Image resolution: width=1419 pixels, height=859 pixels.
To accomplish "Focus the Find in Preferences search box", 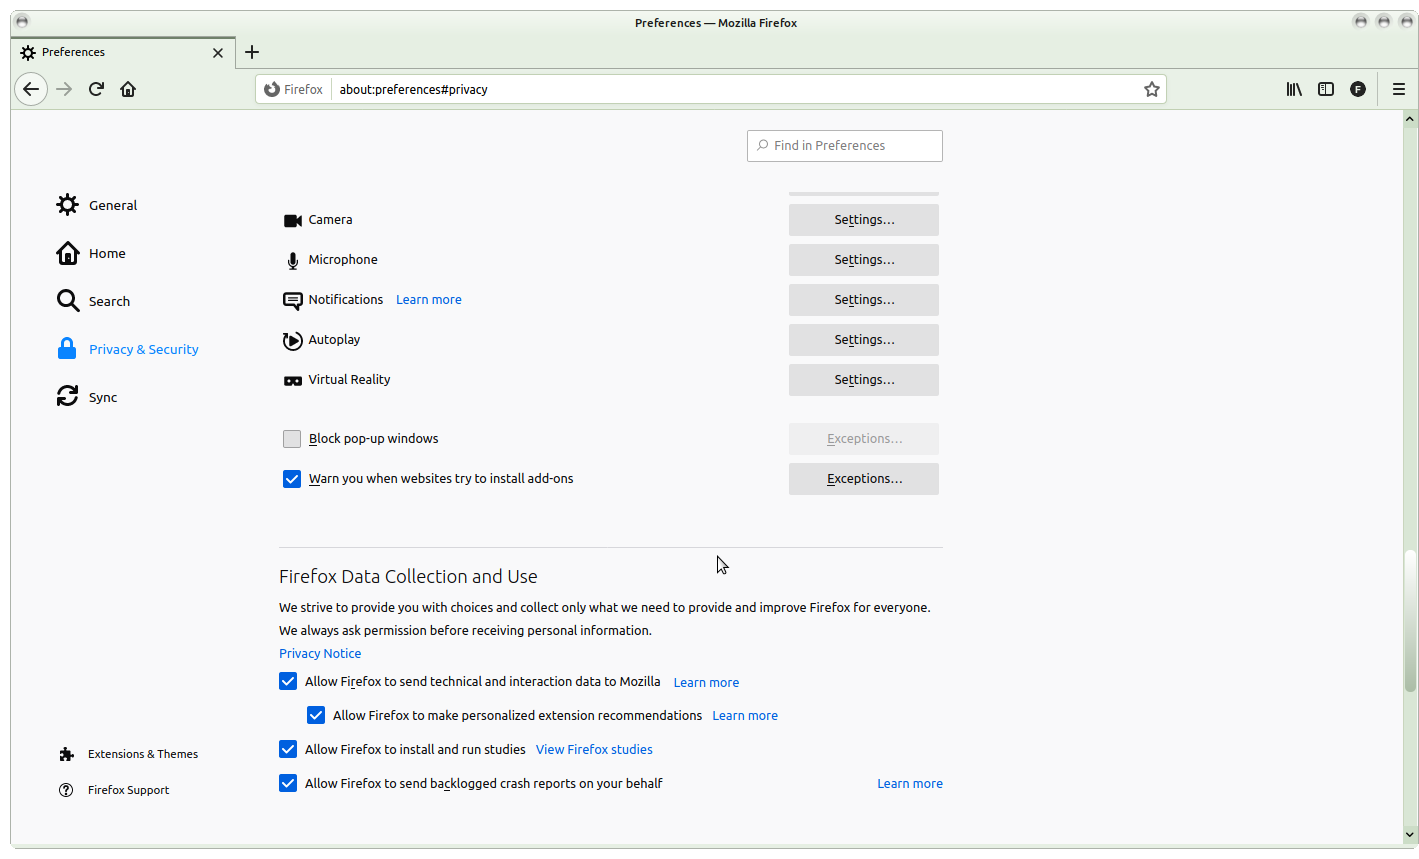I will click(x=845, y=146).
